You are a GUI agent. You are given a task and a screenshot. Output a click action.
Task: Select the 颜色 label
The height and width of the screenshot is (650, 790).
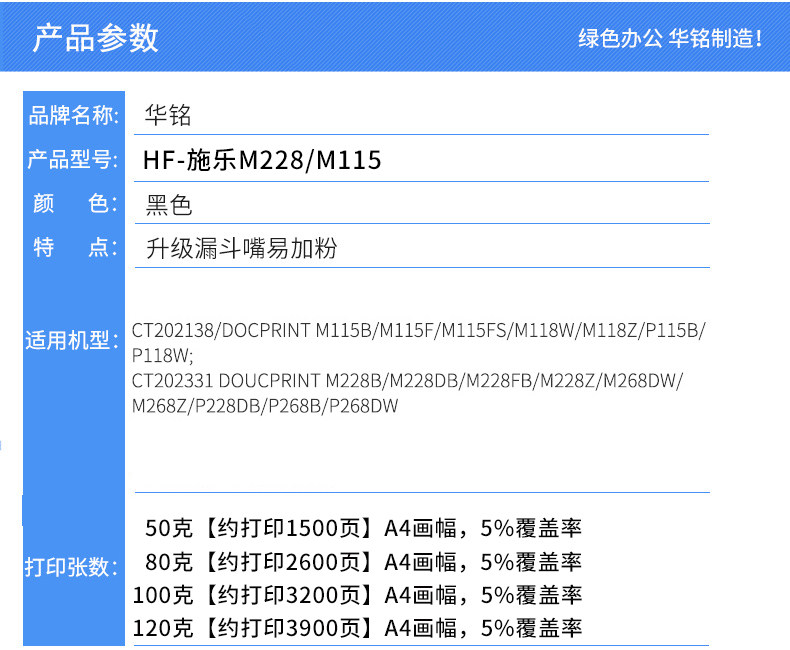coord(75,204)
